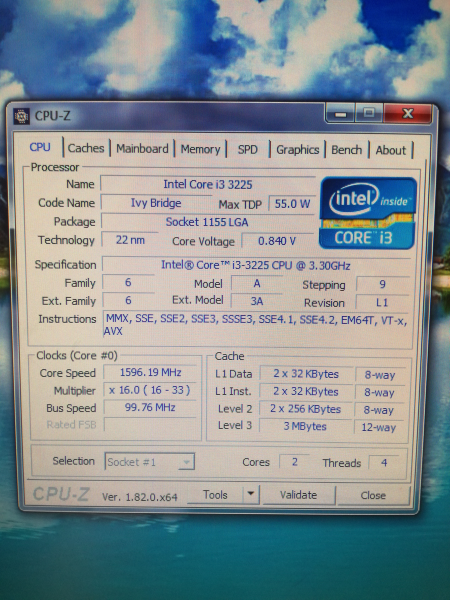Expand the Tools dropdown arrow
Viewport: 450px width, 600px height.
tap(251, 494)
